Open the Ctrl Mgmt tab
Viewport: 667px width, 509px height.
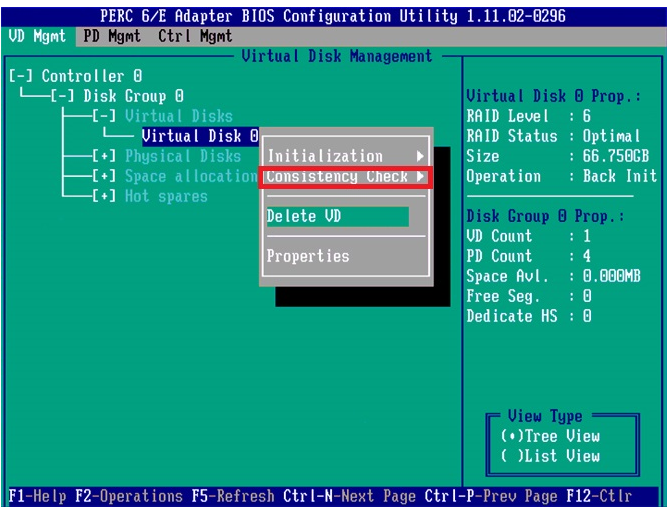tap(195, 36)
